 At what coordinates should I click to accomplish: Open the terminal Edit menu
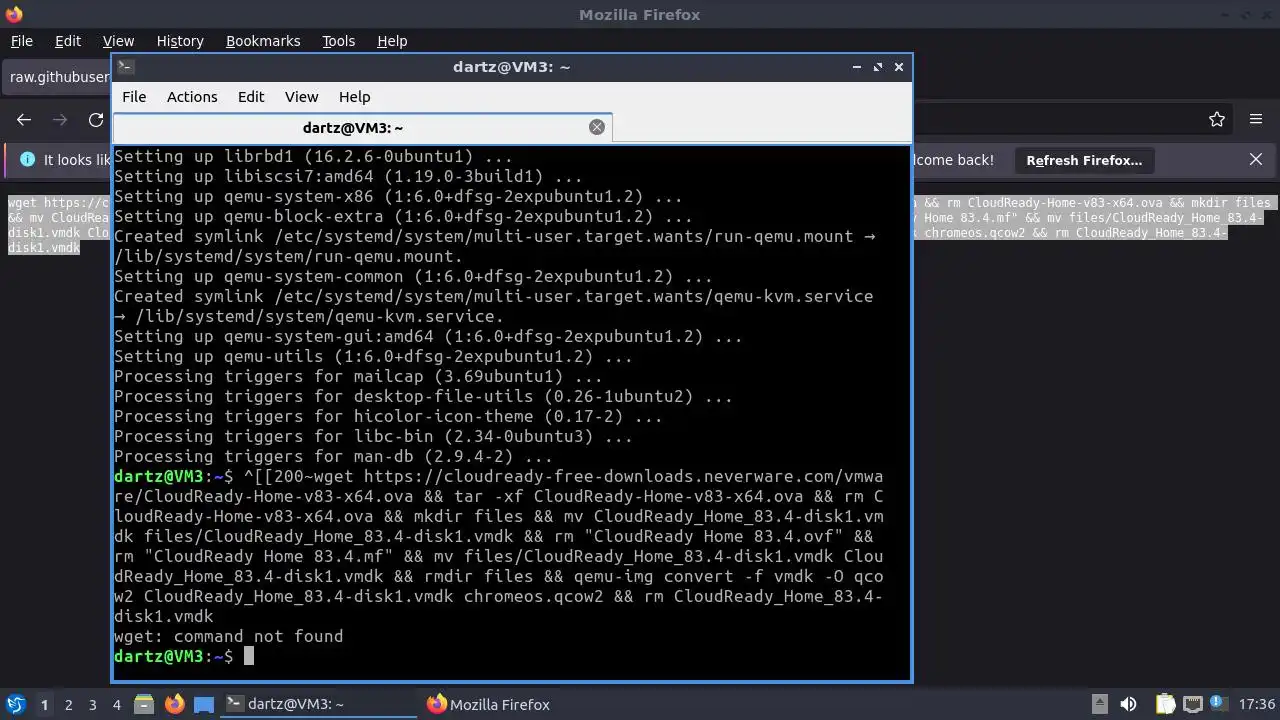251,97
